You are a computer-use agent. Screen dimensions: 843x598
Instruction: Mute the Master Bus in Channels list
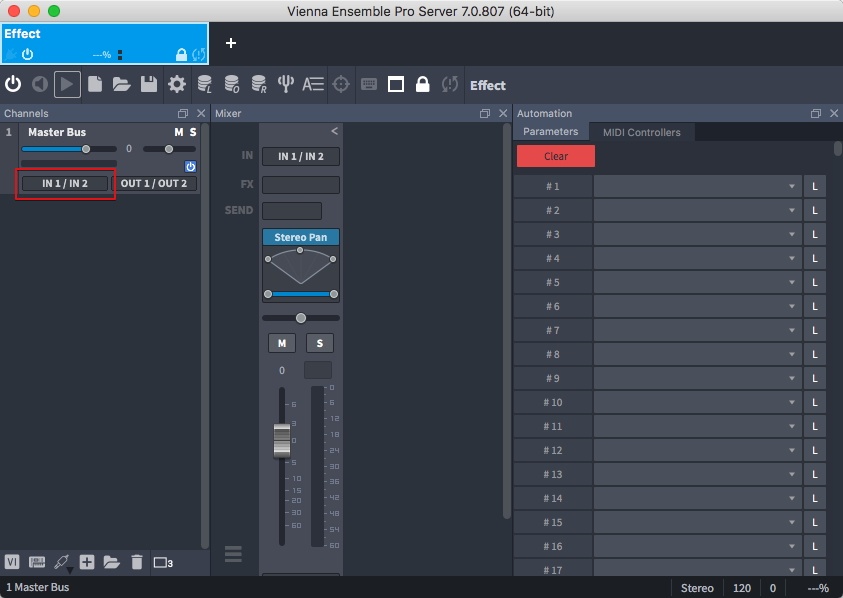tap(178, 132)
